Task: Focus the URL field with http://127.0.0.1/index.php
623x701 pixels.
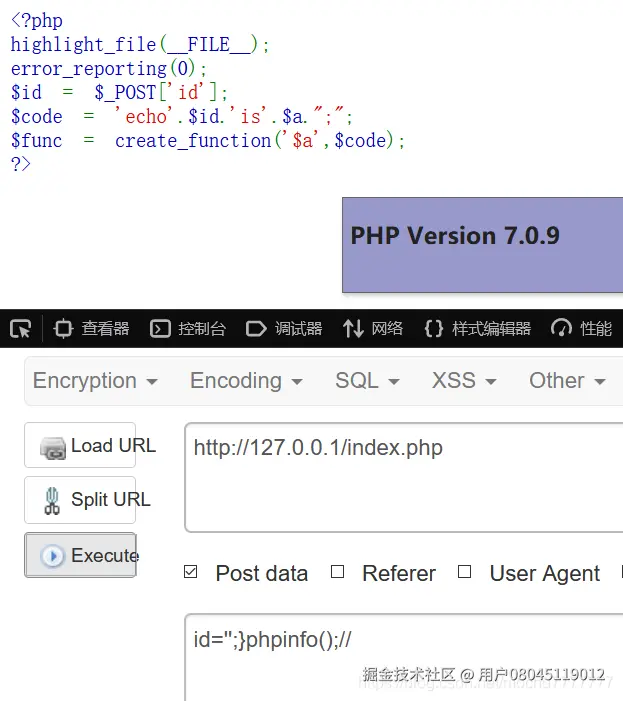Action: point(404,477)
